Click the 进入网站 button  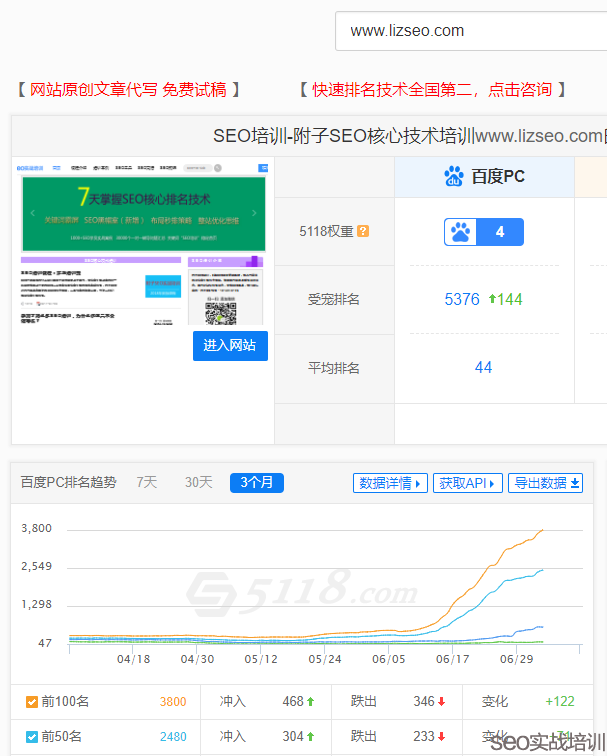(230, 346)
